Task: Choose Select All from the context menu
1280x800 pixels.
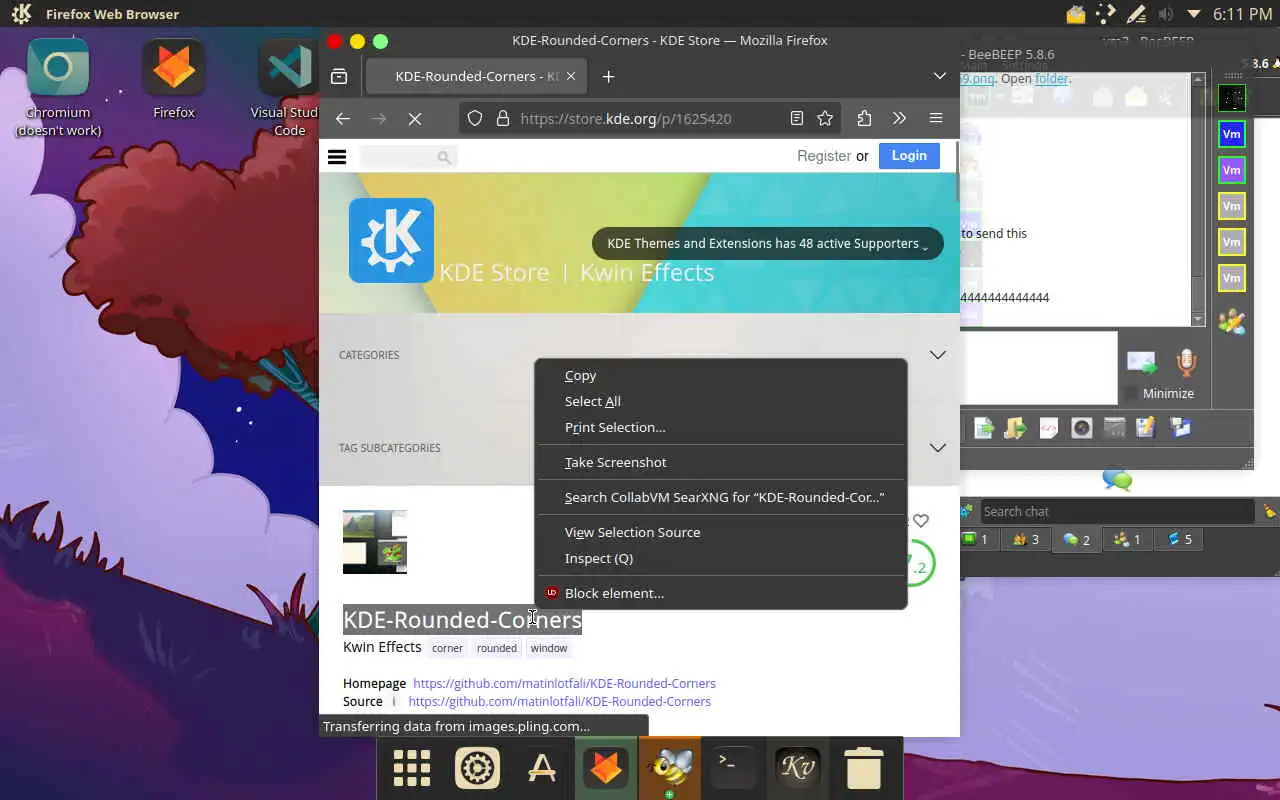Action: pos(721,401)
